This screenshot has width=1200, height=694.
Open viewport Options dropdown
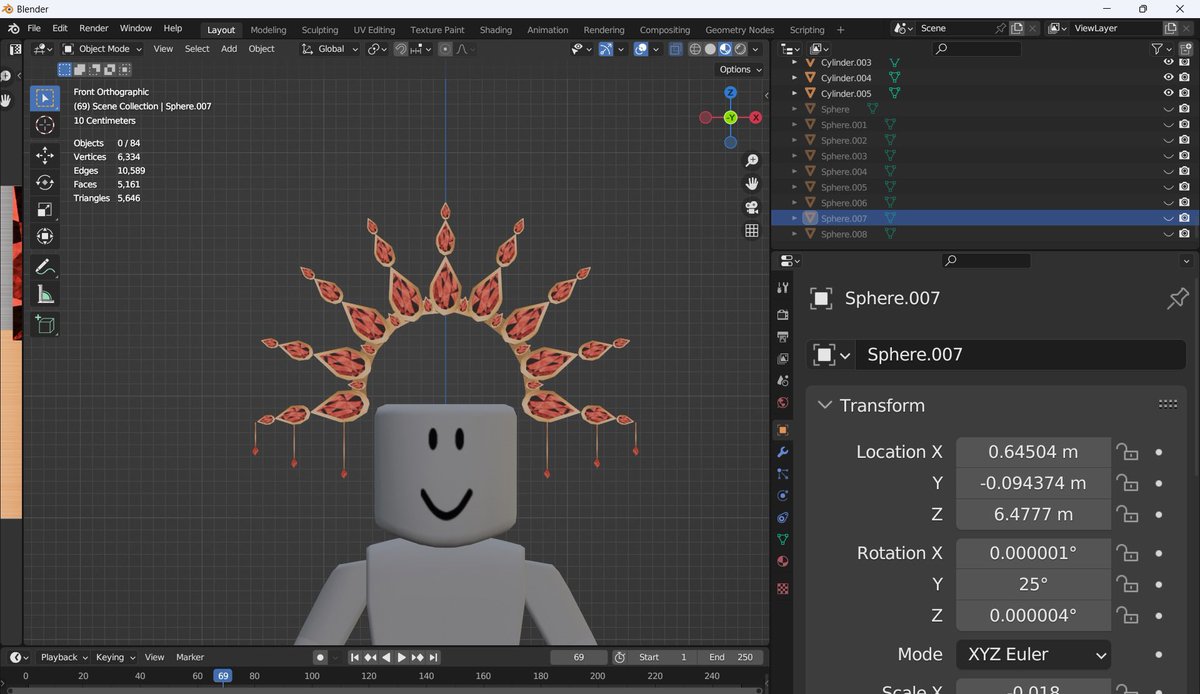pyautogui.click(x=740, y=70)
